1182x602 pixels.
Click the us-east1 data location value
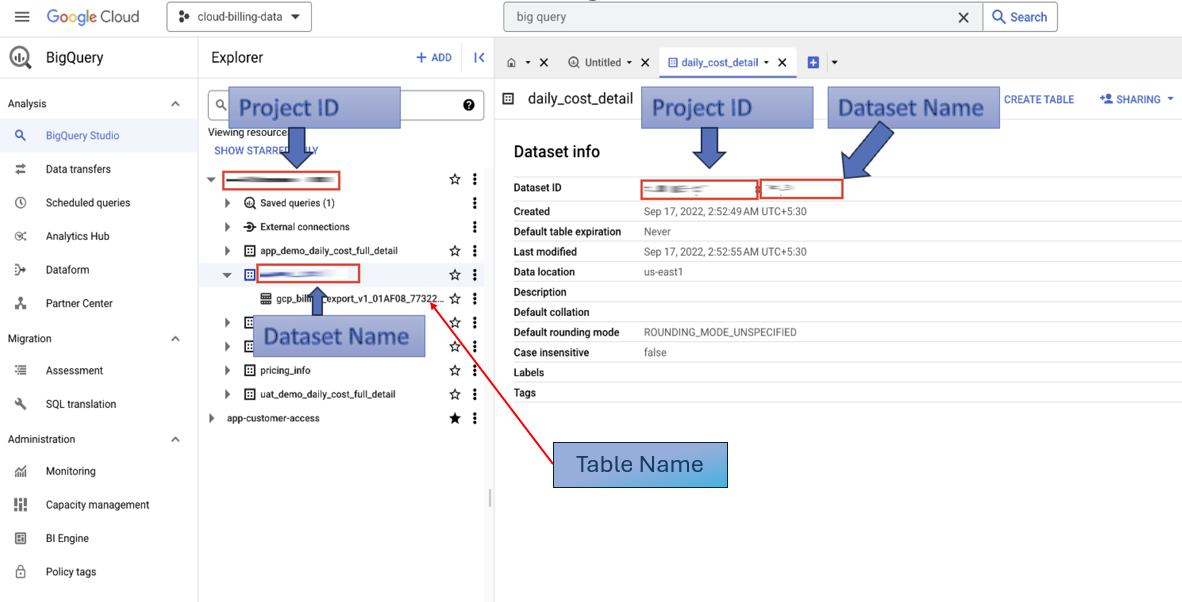click(665, 272)
